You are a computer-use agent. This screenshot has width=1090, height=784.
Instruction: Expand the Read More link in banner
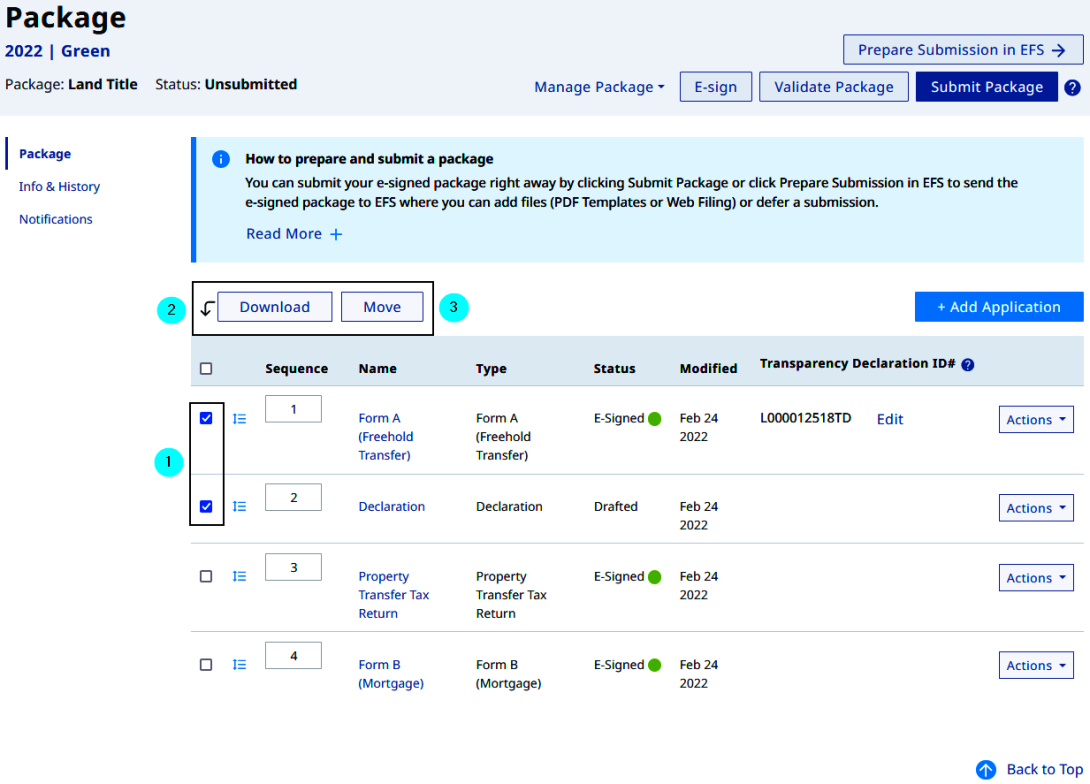(x=294, y=234)
